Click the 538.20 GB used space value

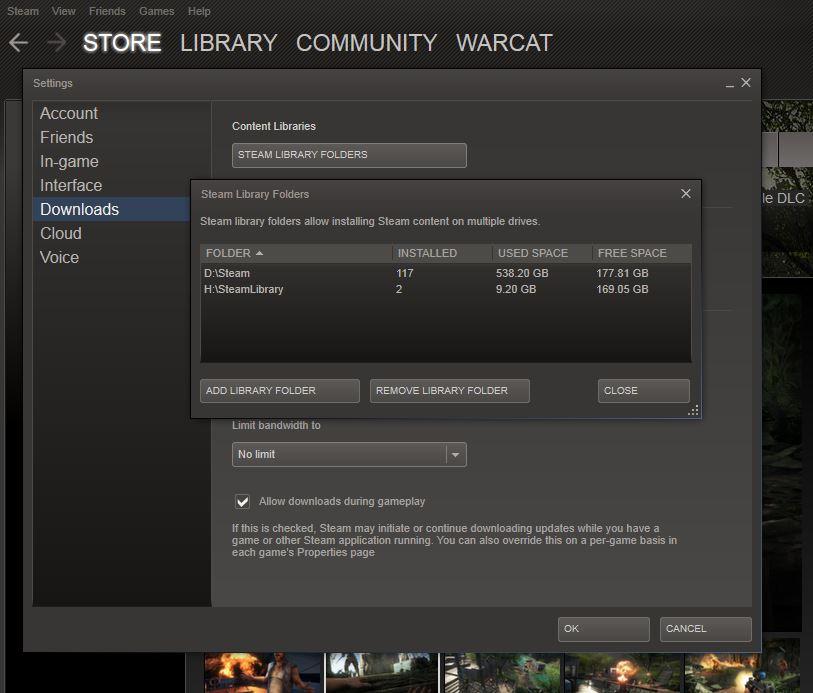(522, 273)
